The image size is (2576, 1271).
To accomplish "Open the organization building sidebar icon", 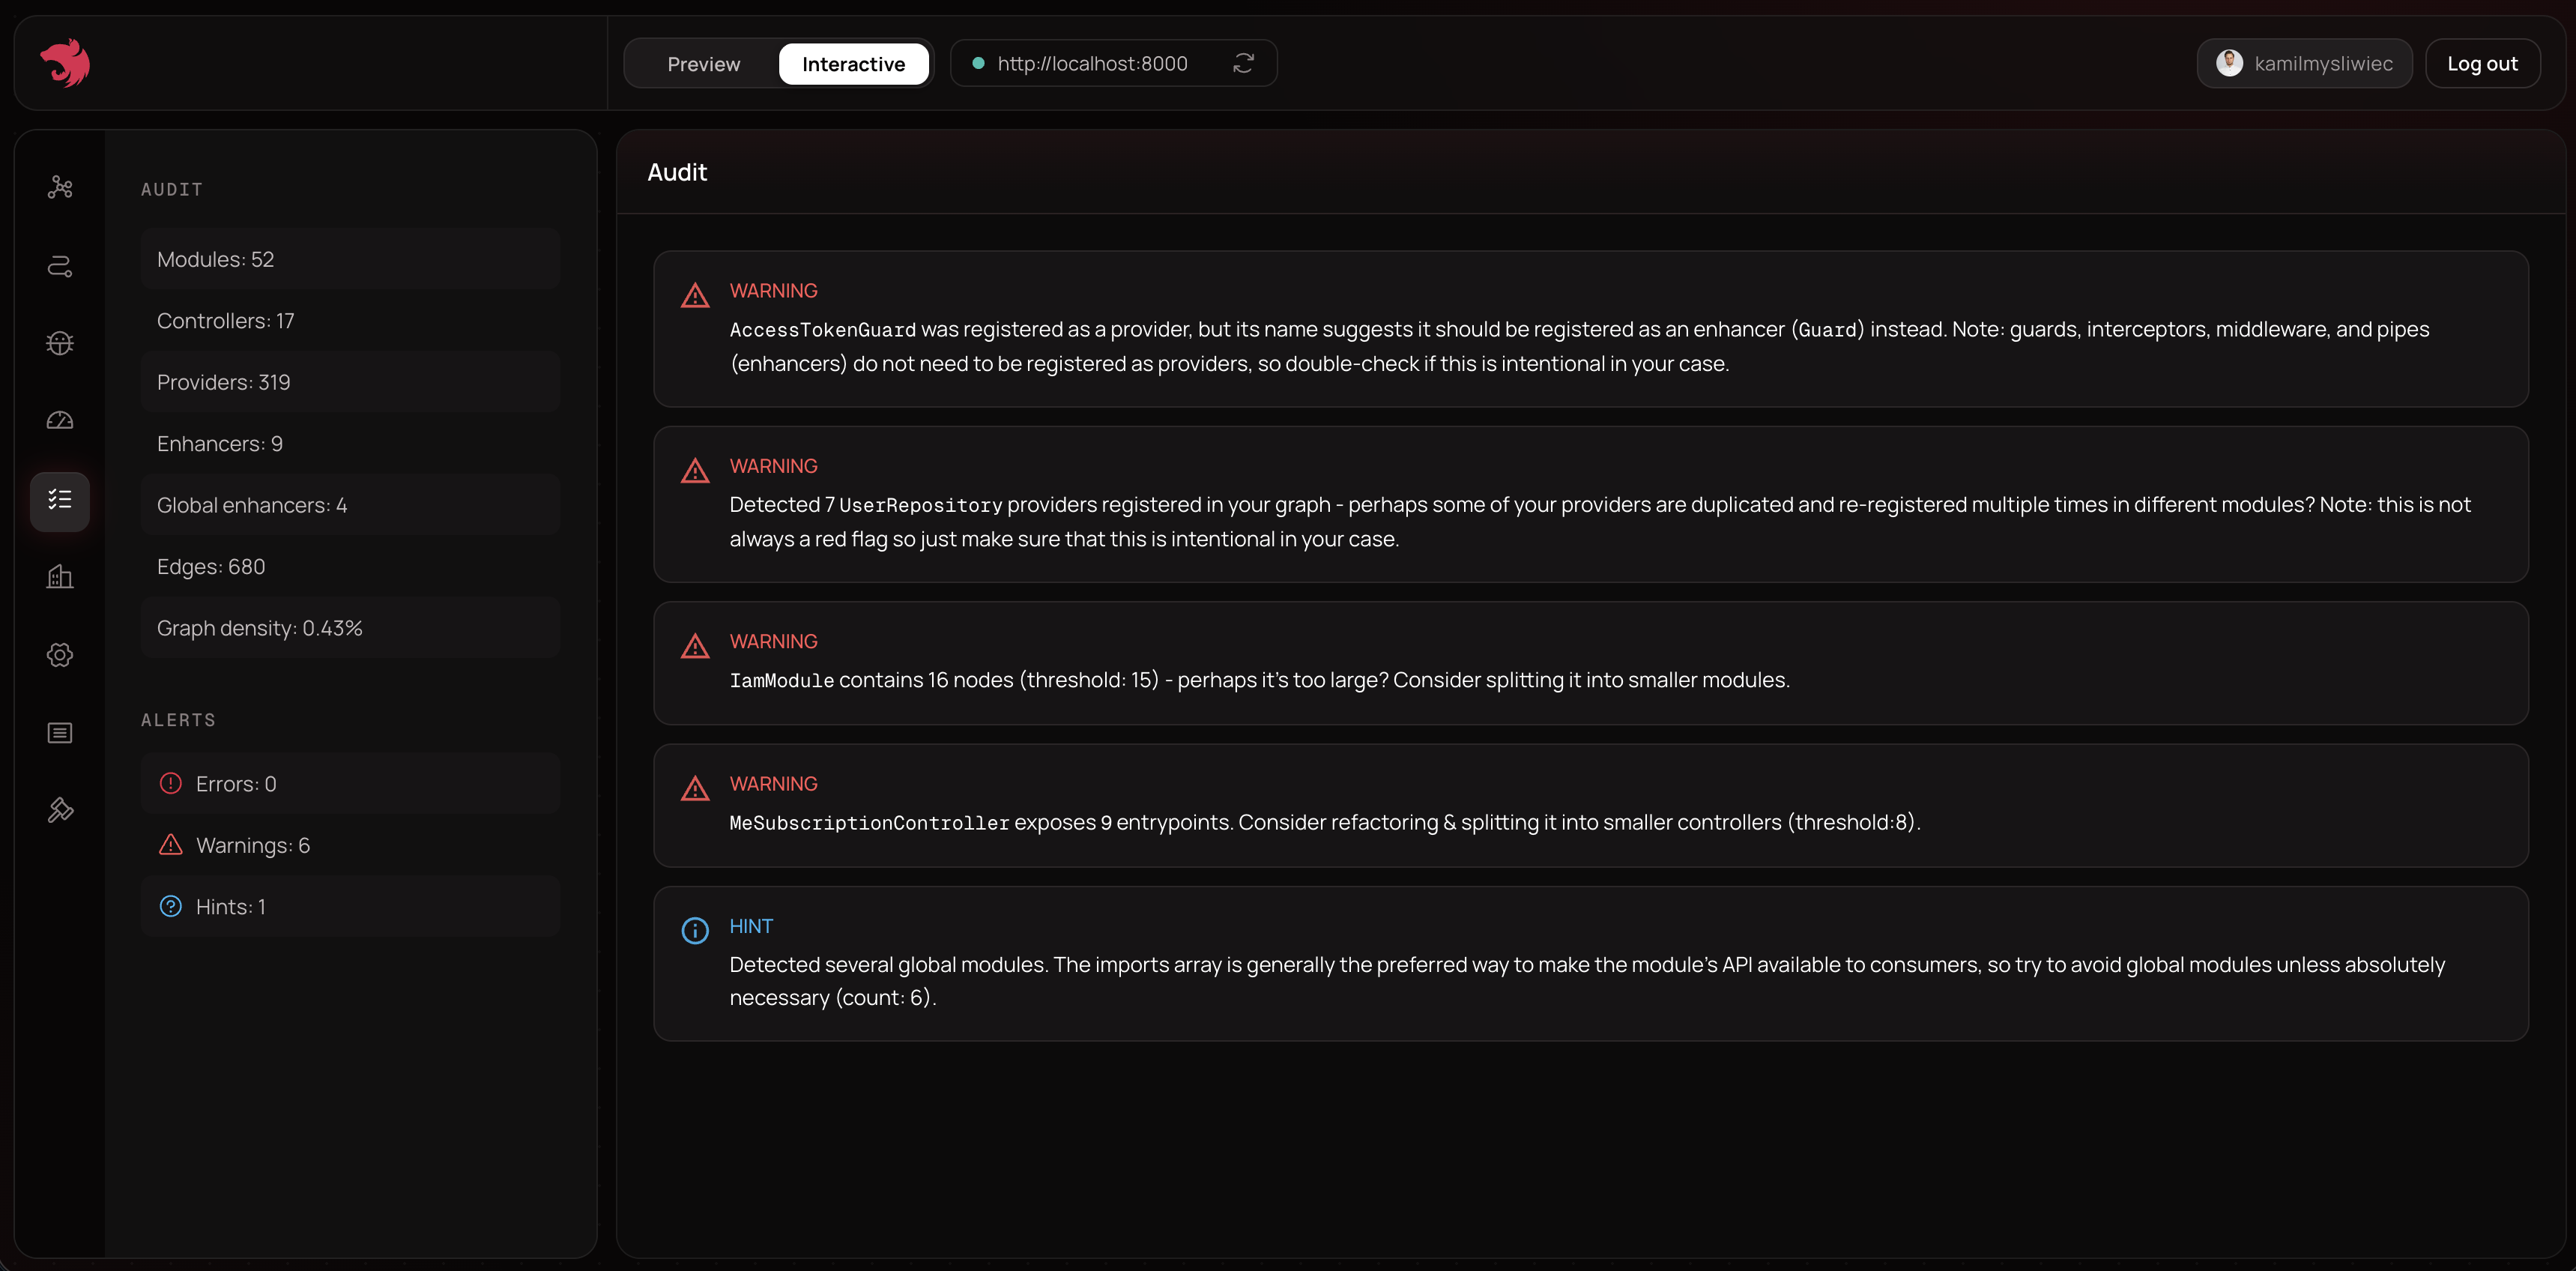I will [x=60, y=576].
